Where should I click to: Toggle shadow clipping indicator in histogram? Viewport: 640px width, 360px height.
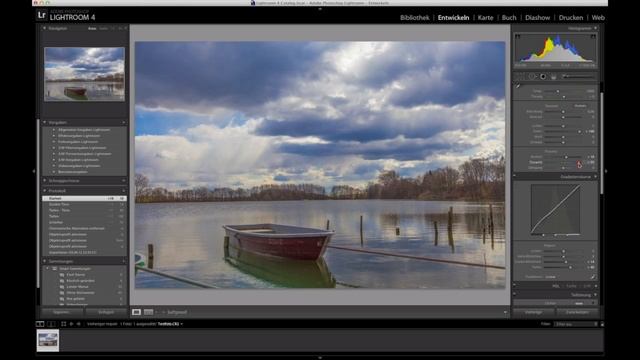coord(518,37)
